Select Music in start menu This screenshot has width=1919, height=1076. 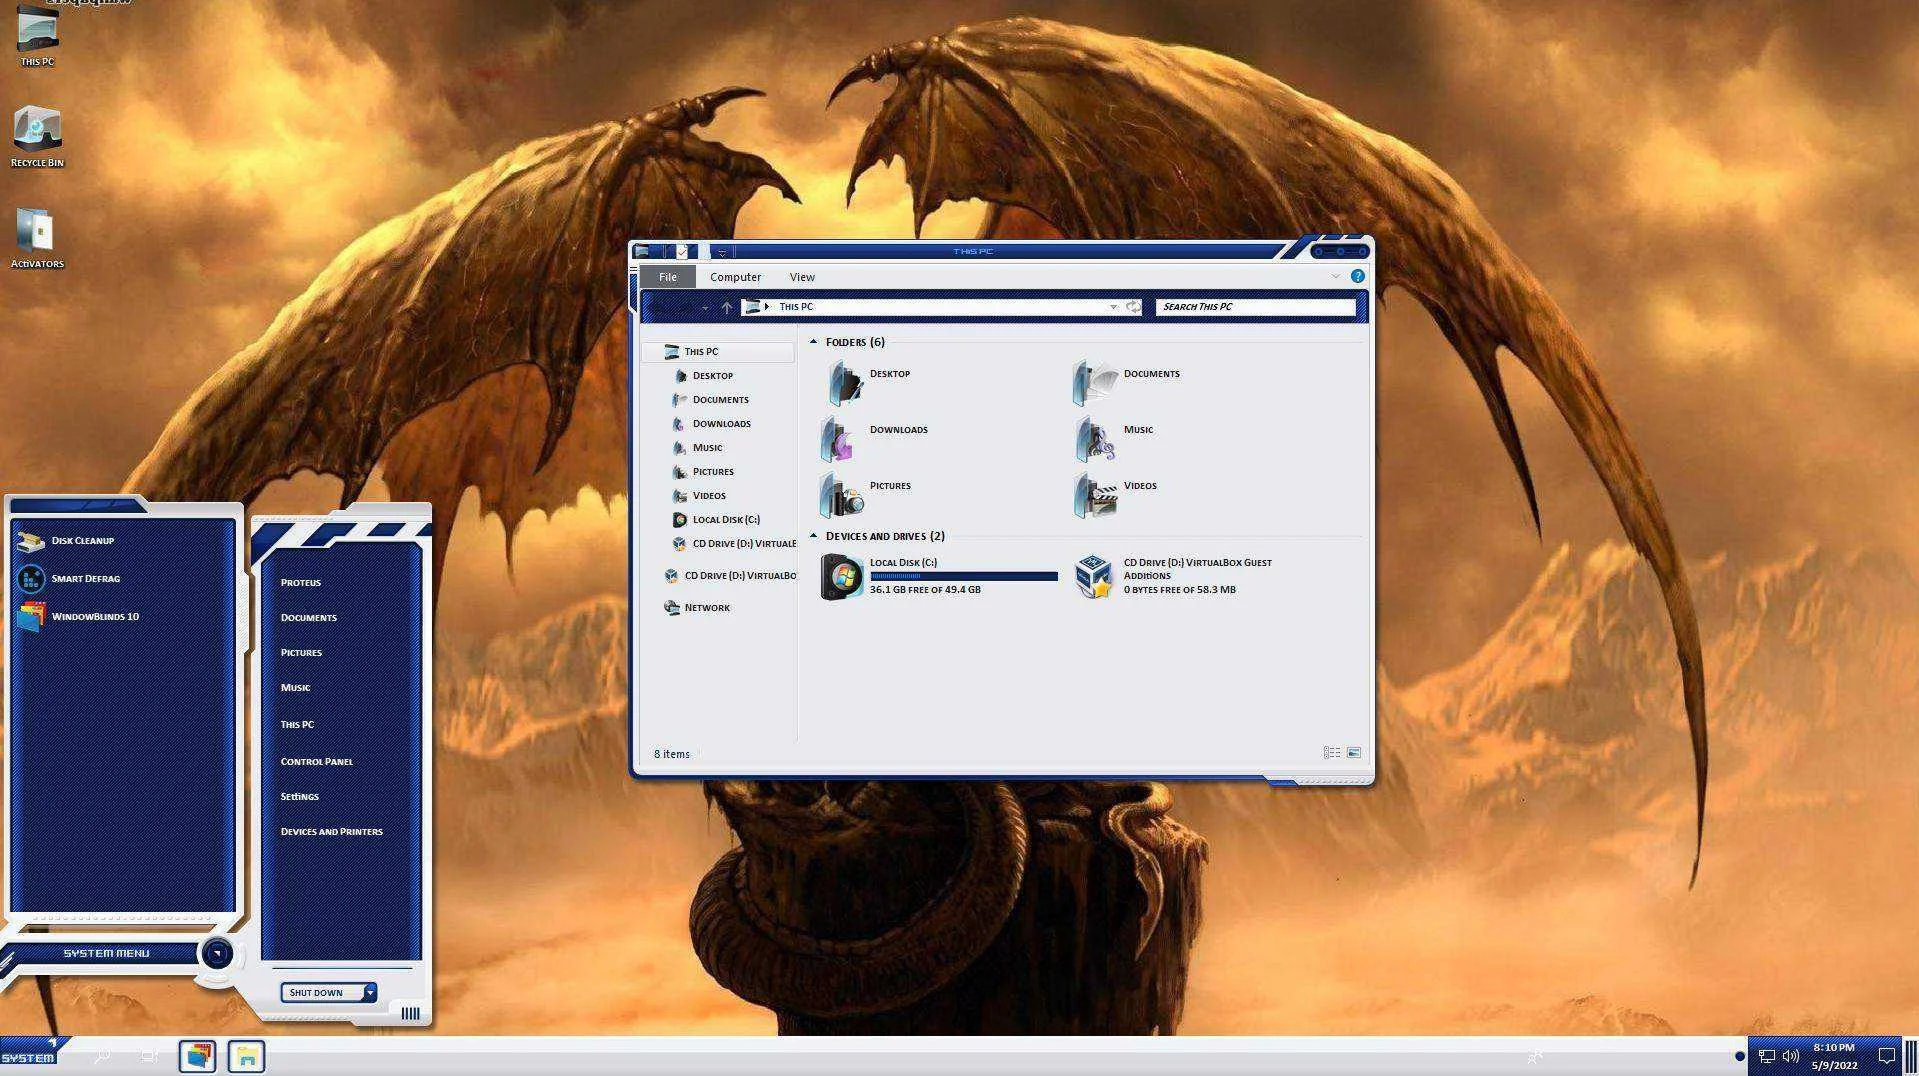[x=295, y=688]
